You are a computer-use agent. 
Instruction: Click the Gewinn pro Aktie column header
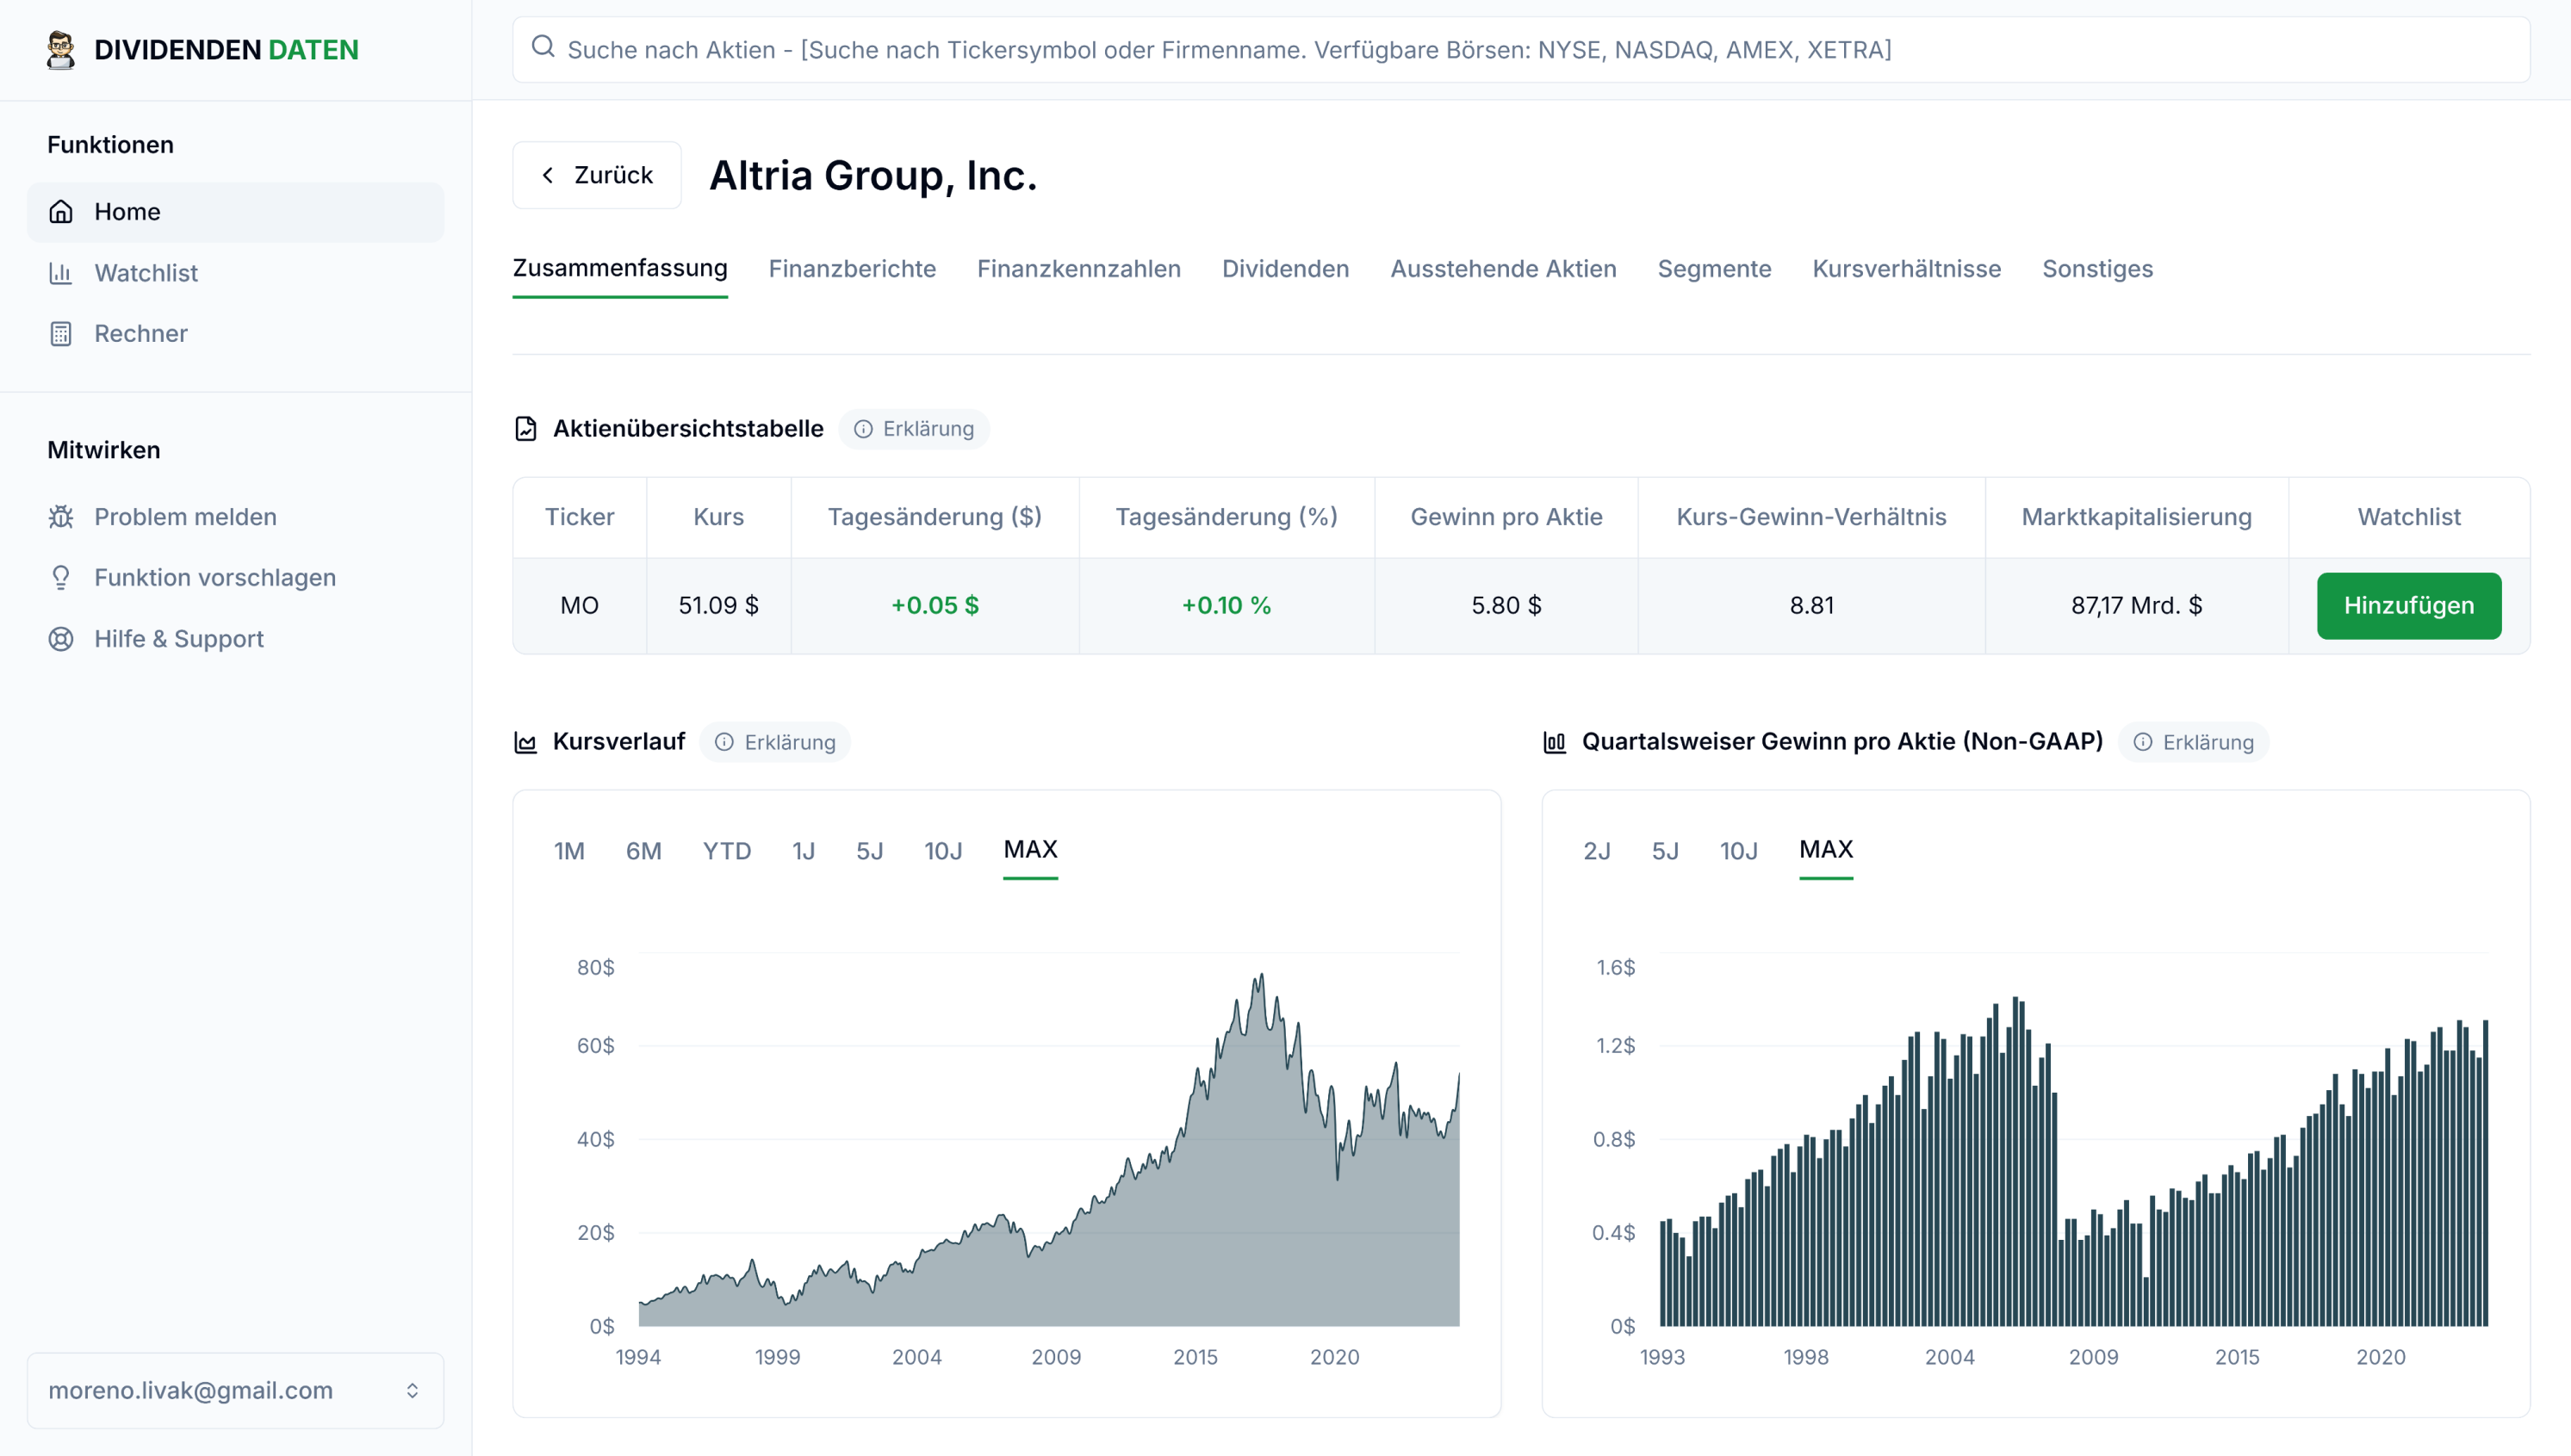point(1506,517)
